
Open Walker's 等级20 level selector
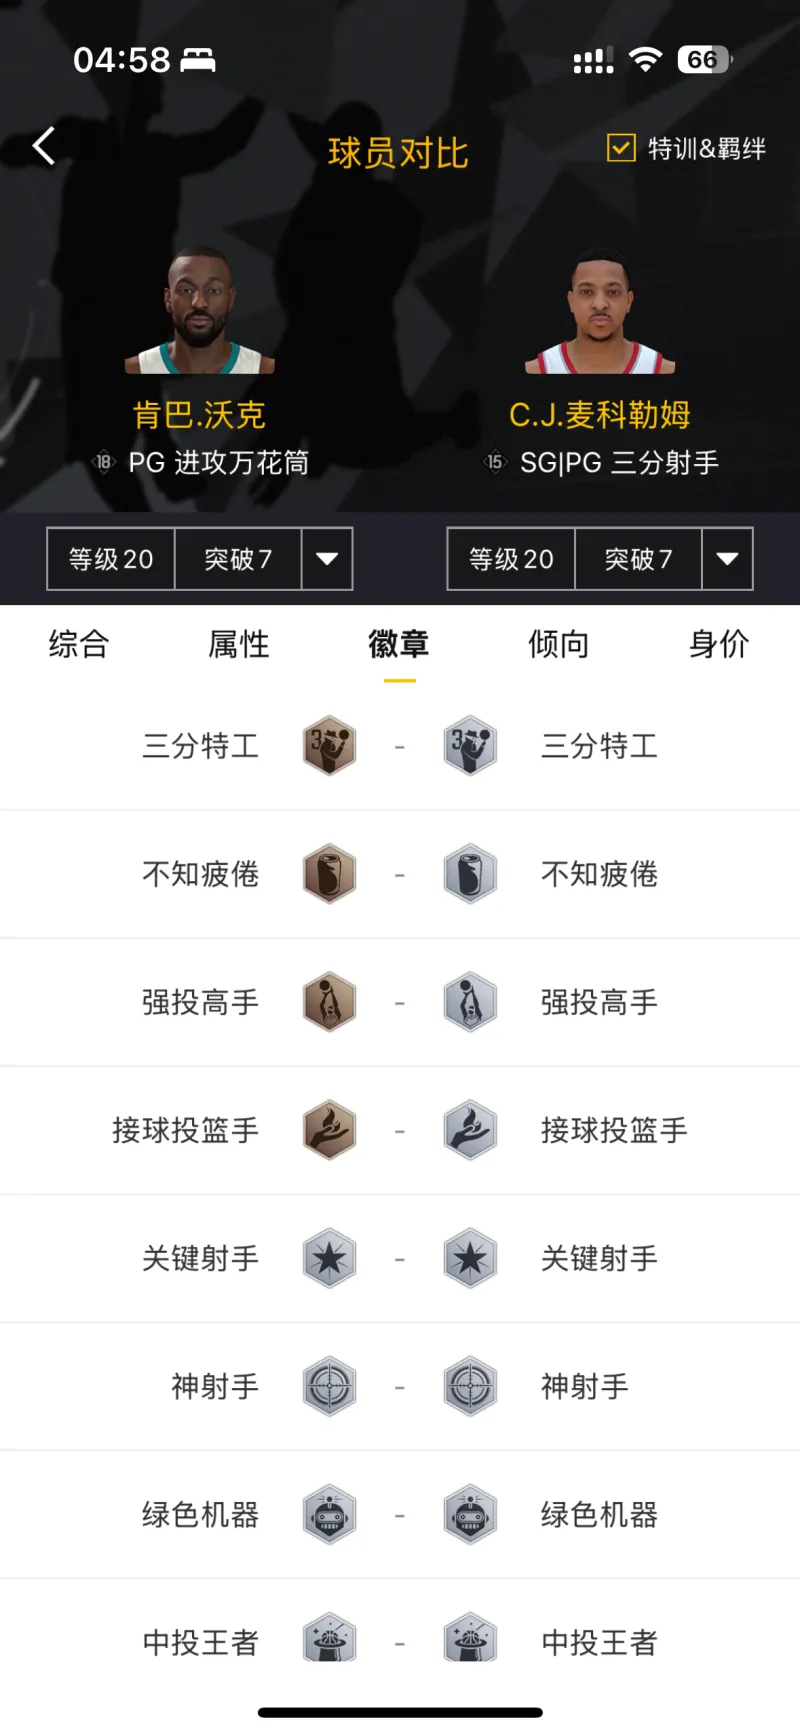[111, 559]
